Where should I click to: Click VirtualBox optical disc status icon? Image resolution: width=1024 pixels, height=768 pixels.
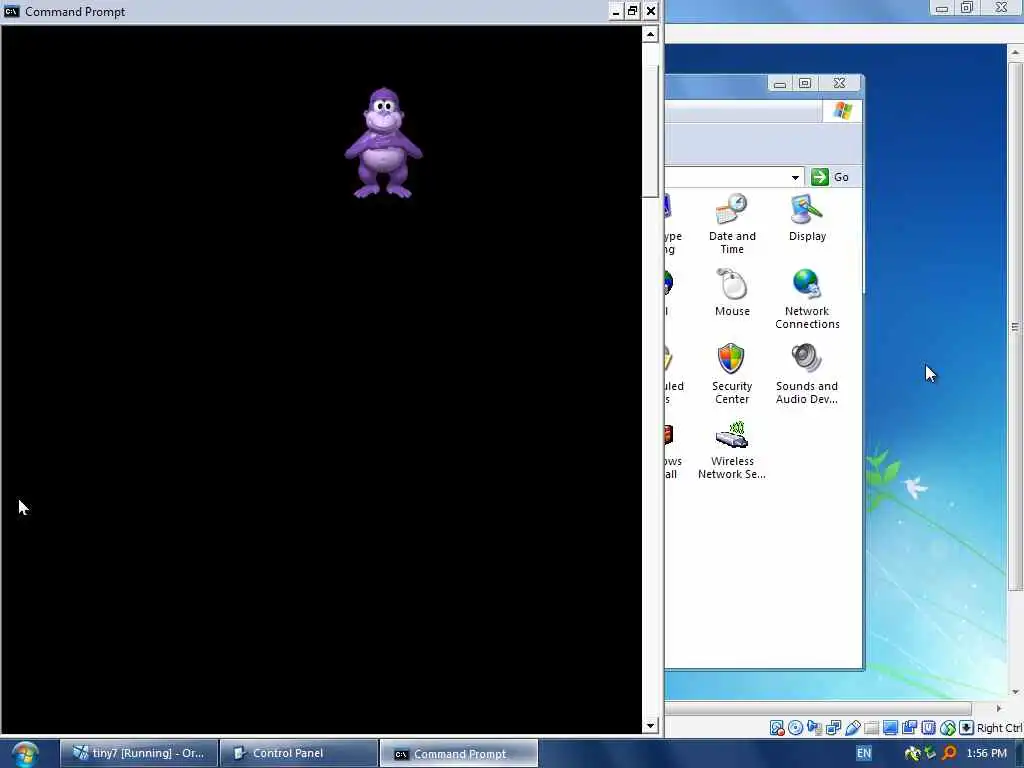(795, 728)
